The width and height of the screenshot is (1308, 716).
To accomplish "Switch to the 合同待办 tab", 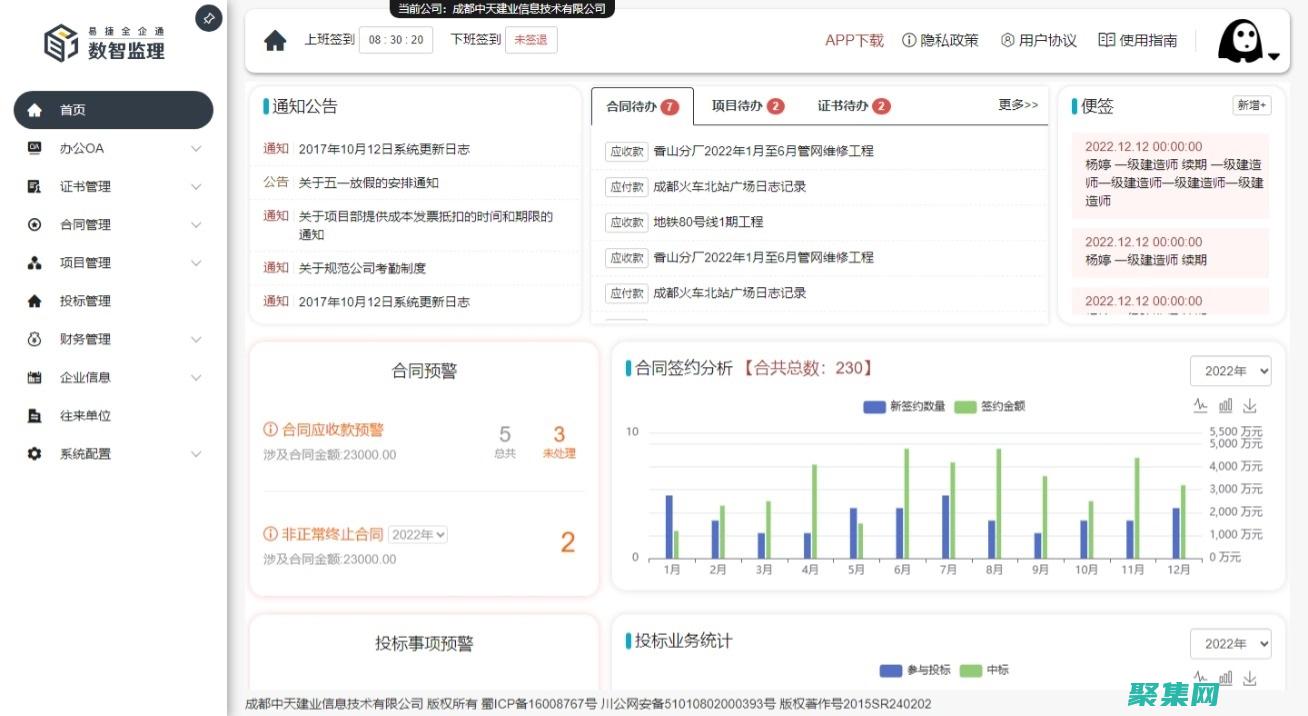I will click(642, 106).
